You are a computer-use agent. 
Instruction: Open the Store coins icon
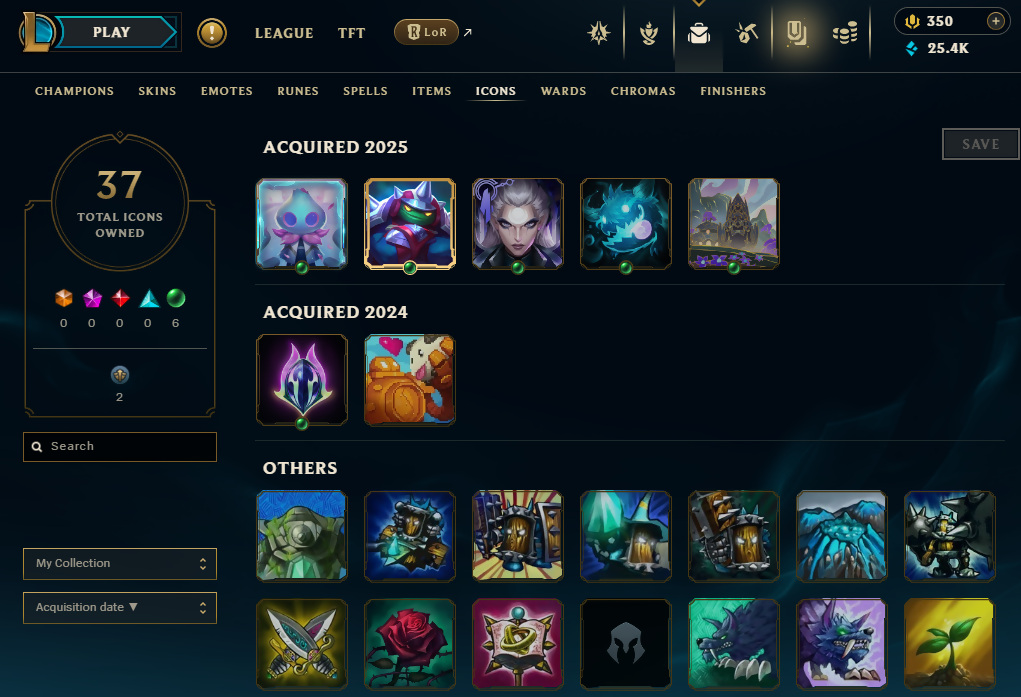click(845, 33)
